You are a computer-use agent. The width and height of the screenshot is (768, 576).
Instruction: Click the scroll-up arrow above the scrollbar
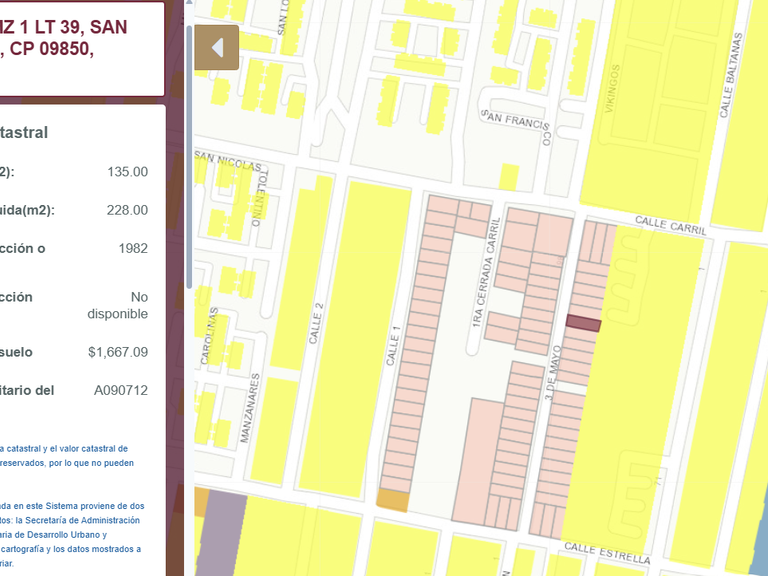(x=189, y=2)
